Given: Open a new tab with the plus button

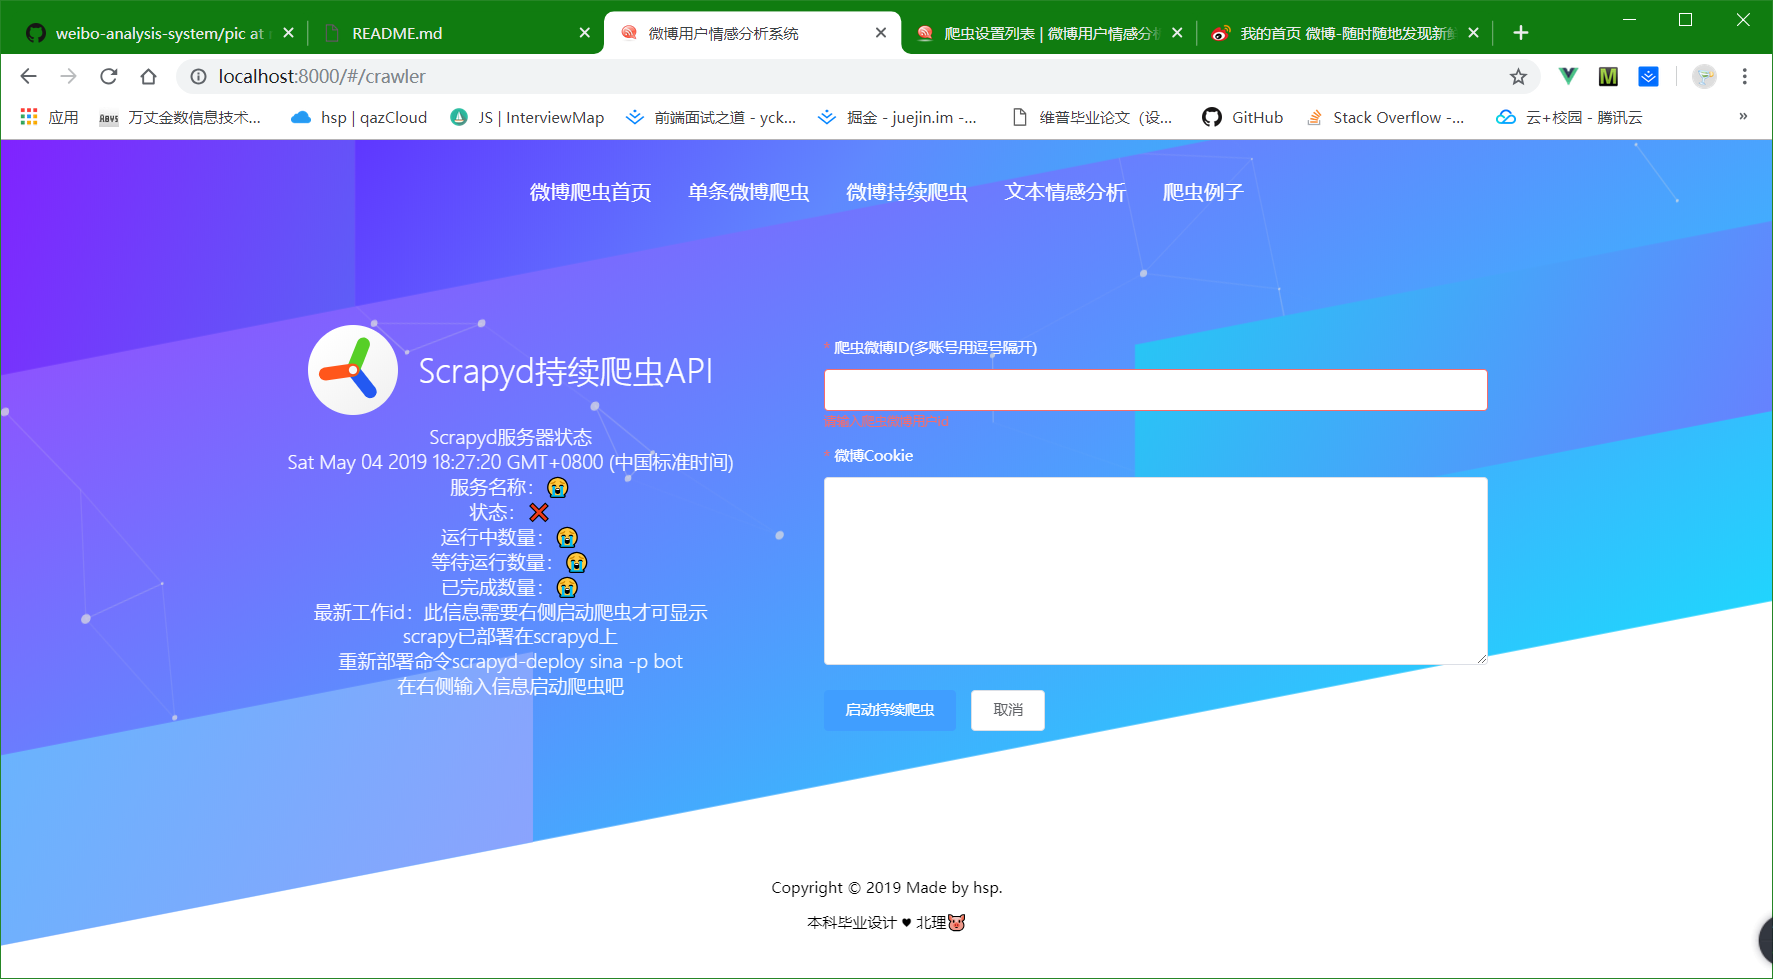Looking at the screenshot, I should tap(1520, 33).
